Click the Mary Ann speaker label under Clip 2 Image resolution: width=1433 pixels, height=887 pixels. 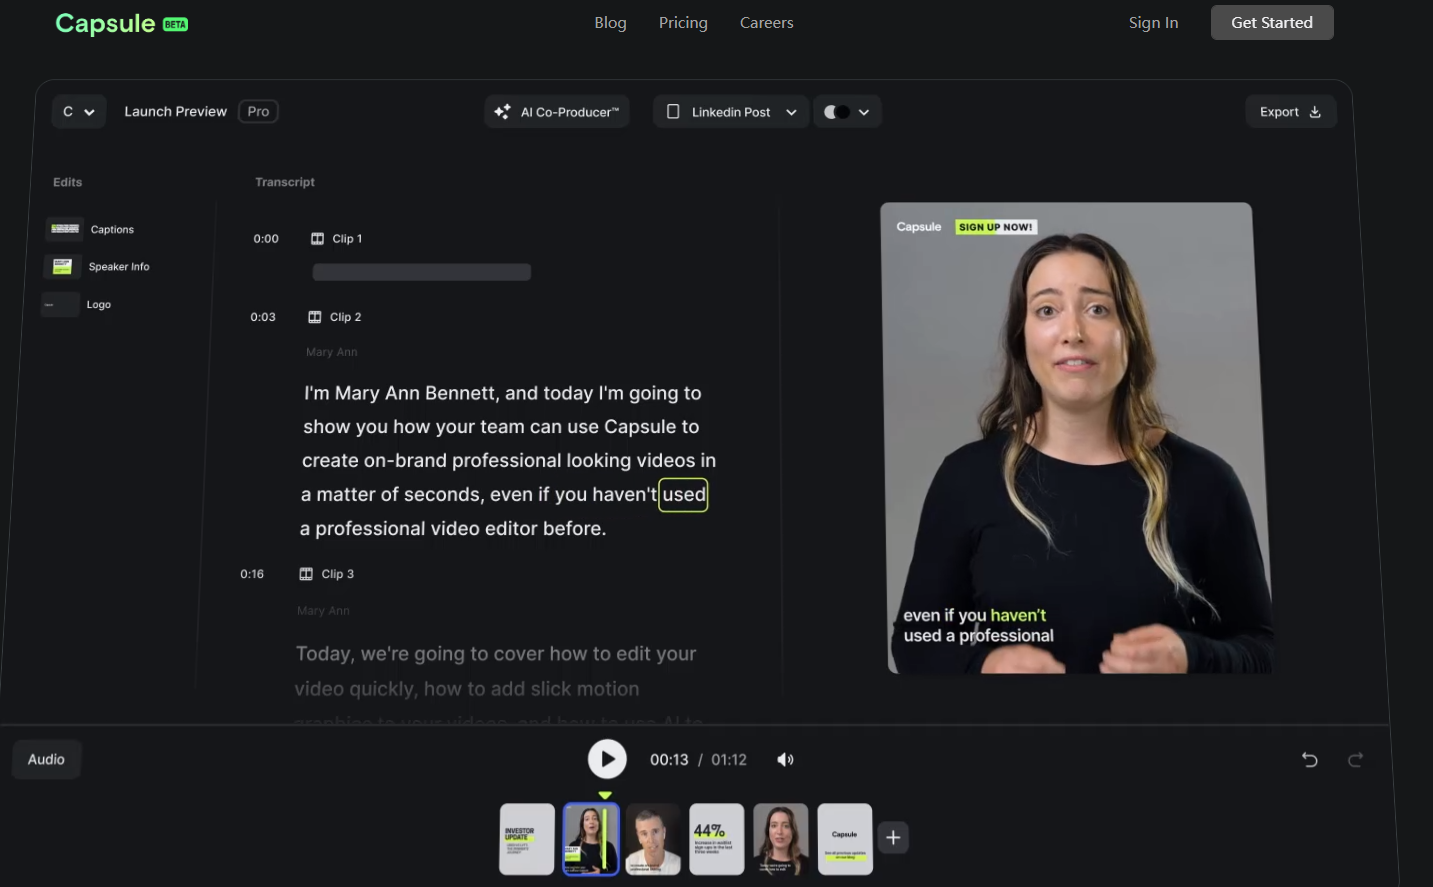332,352
